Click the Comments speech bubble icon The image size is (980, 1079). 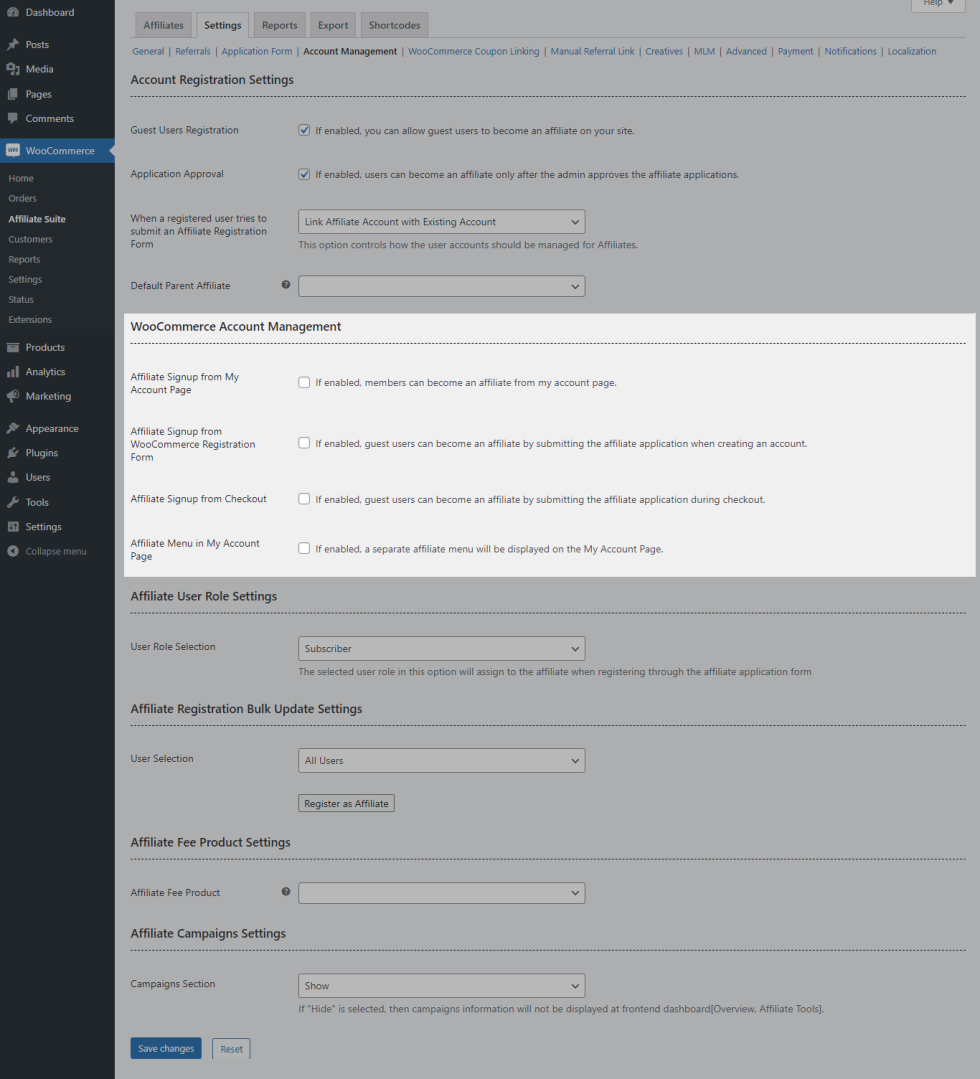pyautogui.click(x=13, y=118)
